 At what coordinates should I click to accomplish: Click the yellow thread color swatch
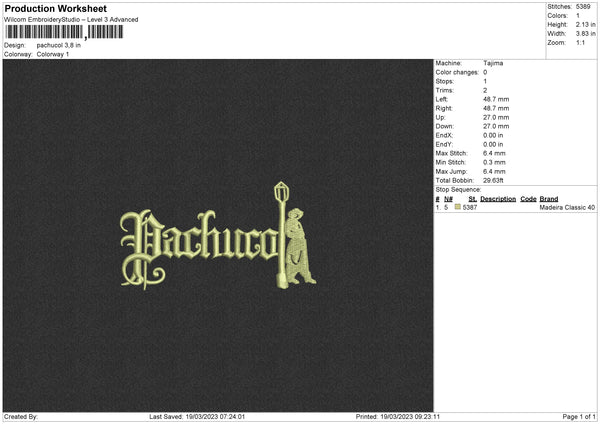[457, 207]
